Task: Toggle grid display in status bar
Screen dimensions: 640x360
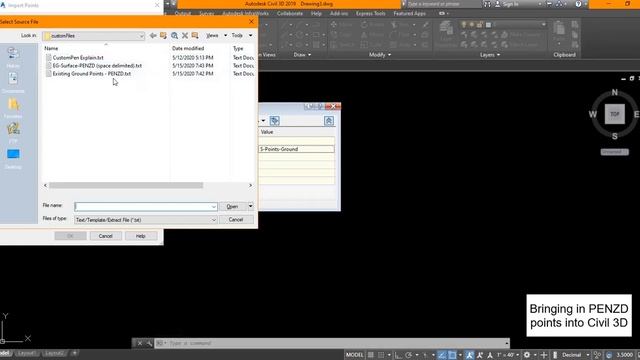Action: click(371, 355)
